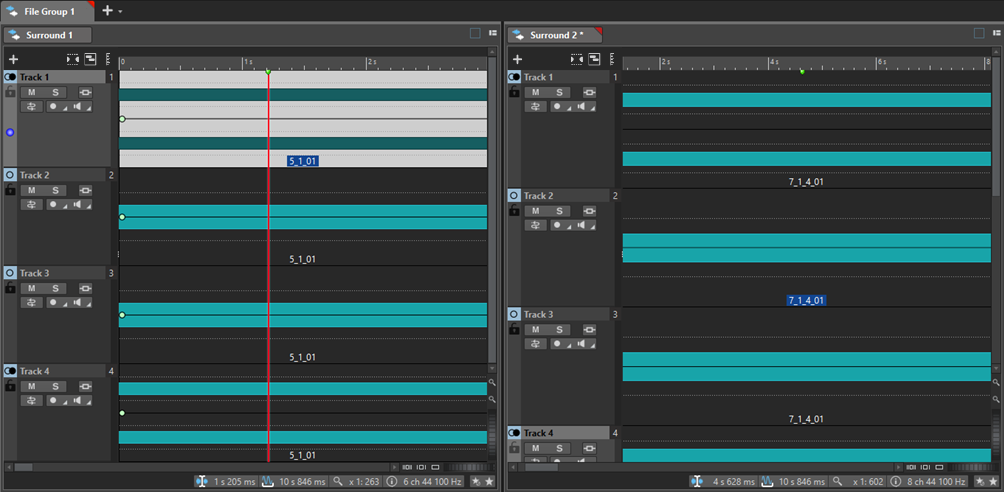
Task: Click the stereo track icon beside Track 4 in Surround 2
Action: click(x=514, y=433)
